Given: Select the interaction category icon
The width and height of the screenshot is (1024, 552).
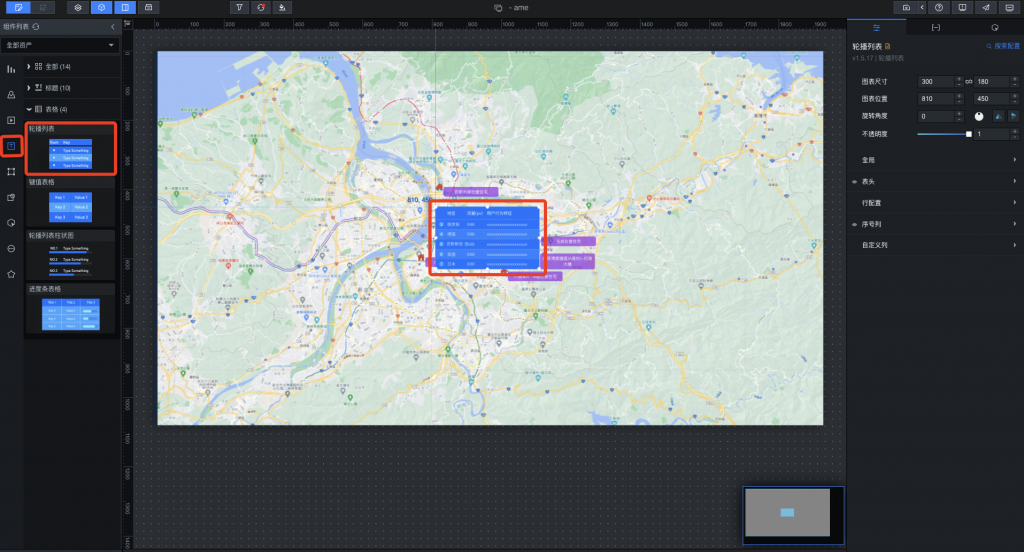Looking at the screenshot, I should pos(11,223).
